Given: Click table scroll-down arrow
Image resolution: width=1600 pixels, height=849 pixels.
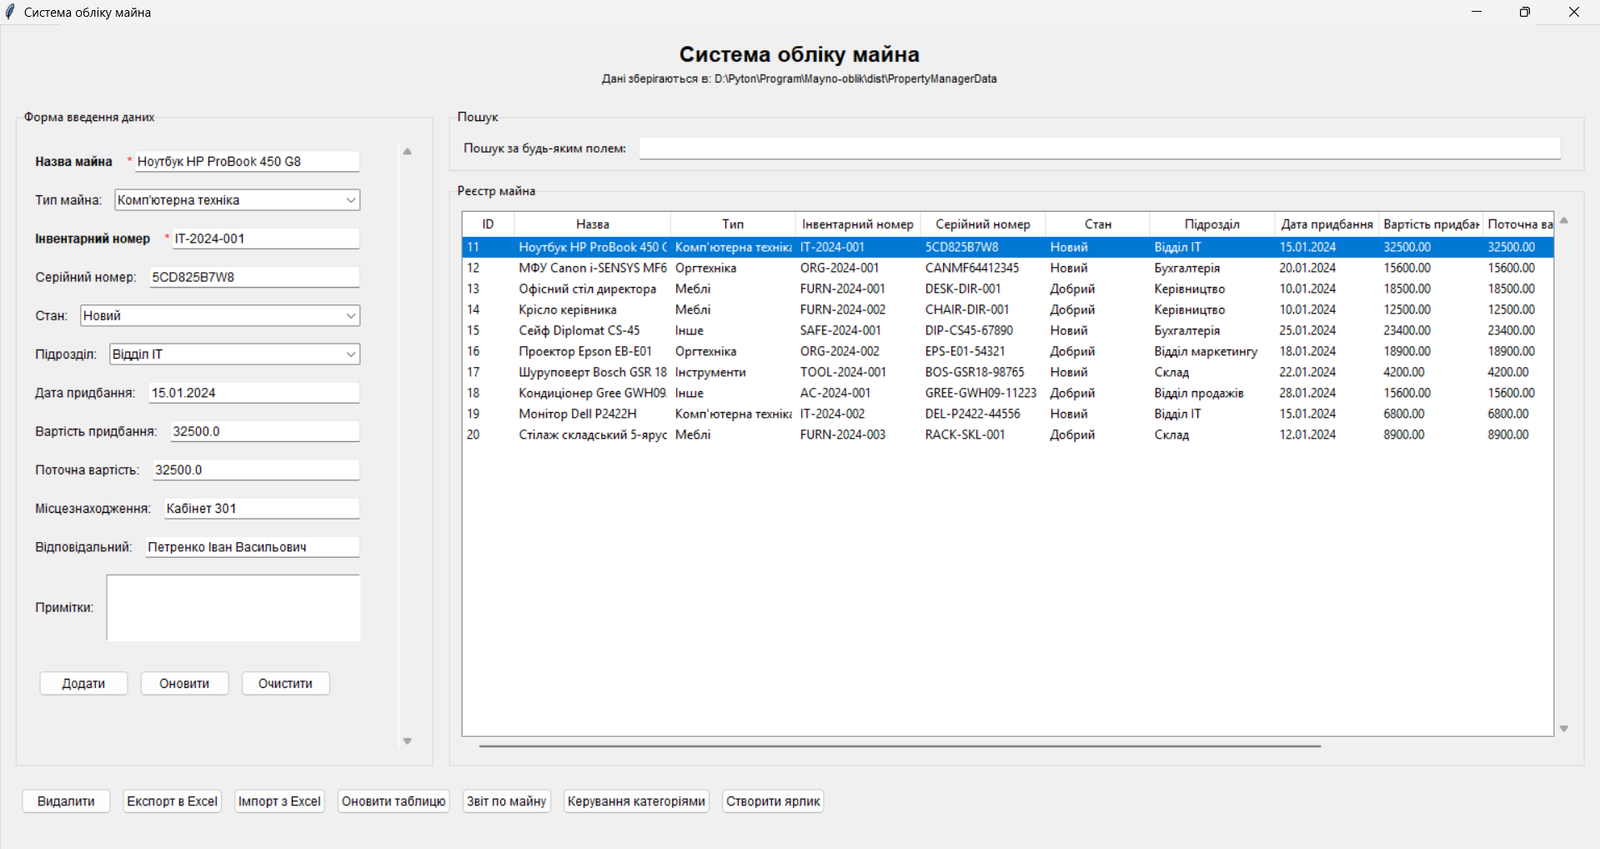Looking at the screenshot, I should point(1564,729).
